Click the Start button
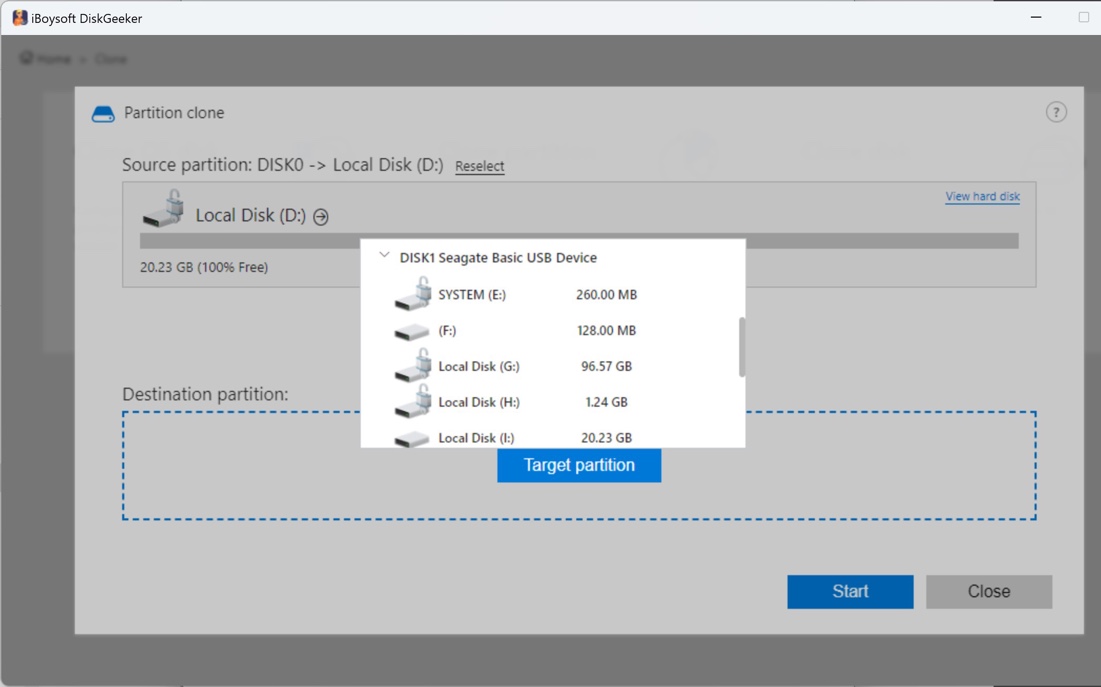The image size is (1101, 687). pyautogui.click(x=850, y=591)
